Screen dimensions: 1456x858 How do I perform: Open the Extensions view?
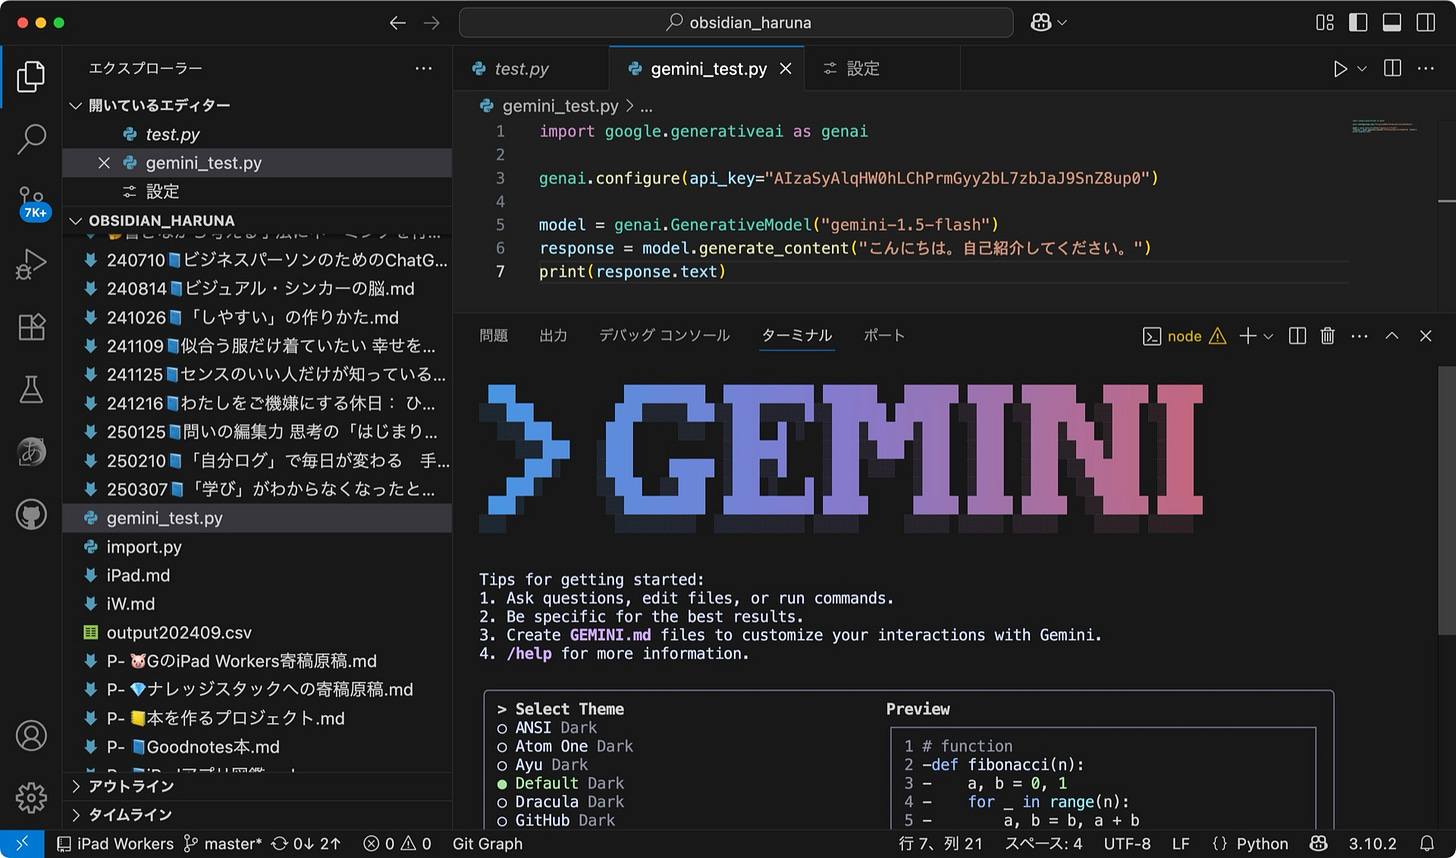click(31, 327)
